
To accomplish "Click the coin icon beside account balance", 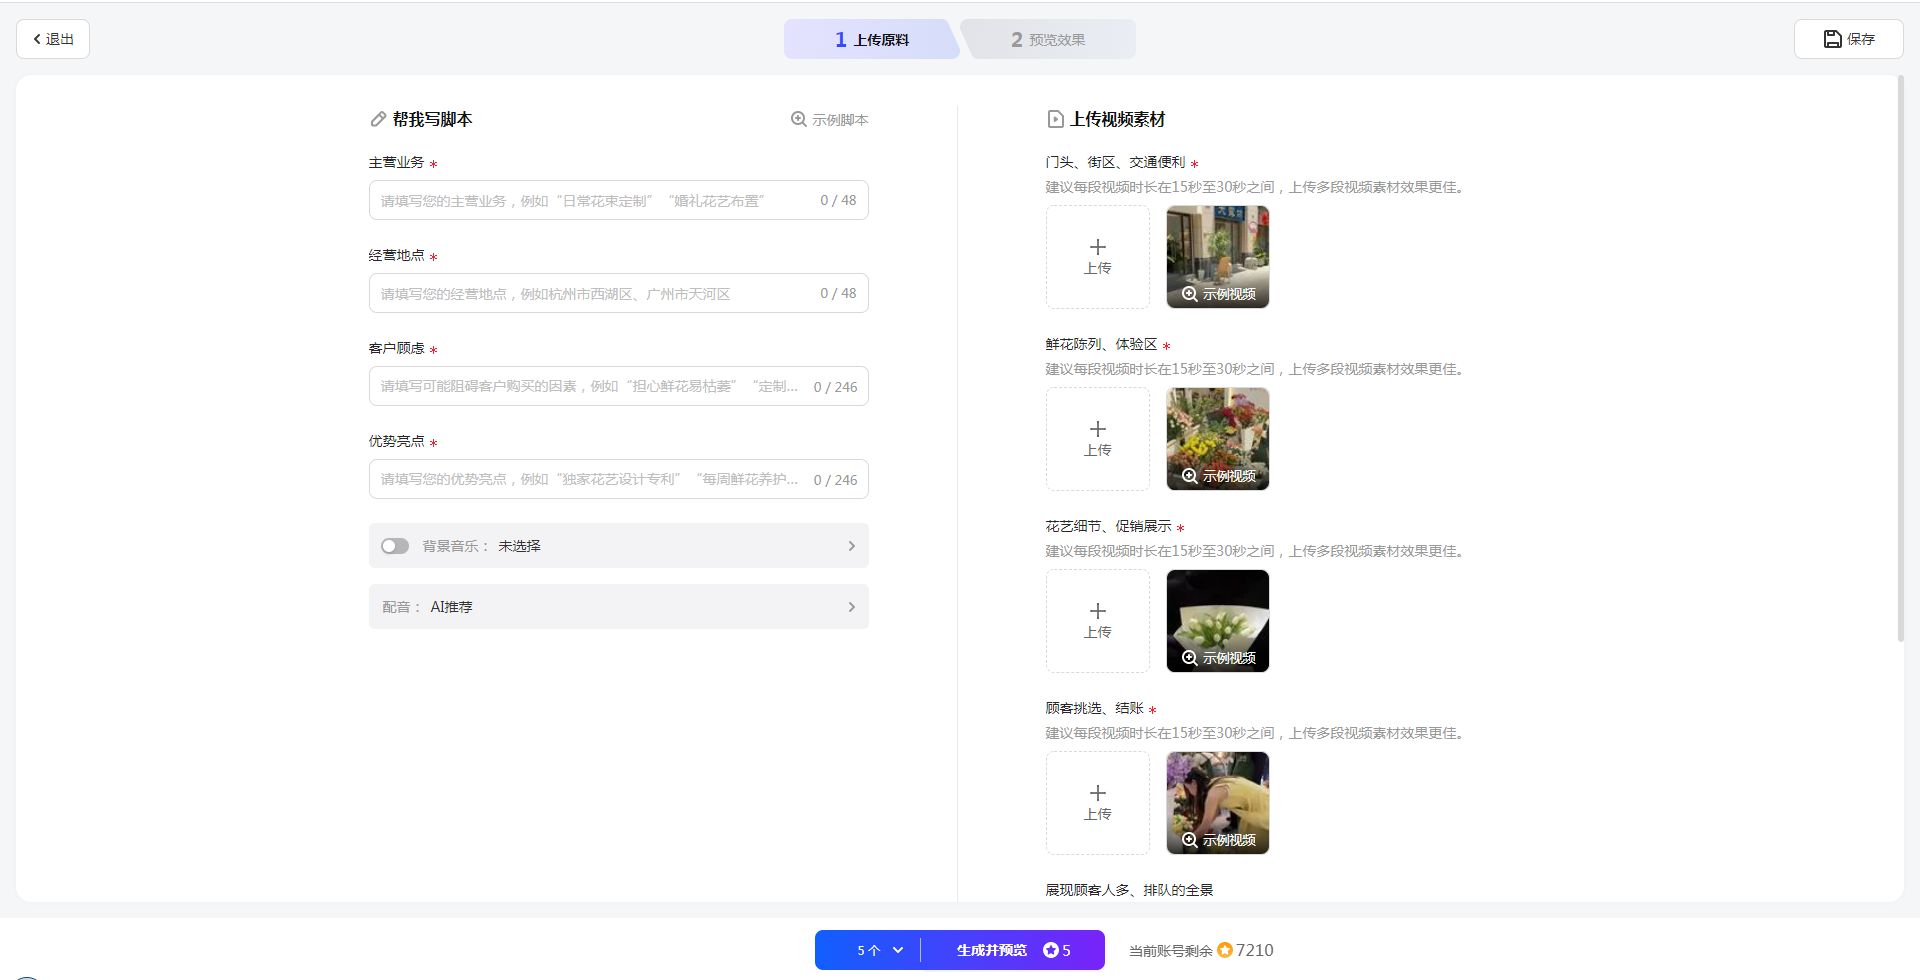I will click(1224, 950).
